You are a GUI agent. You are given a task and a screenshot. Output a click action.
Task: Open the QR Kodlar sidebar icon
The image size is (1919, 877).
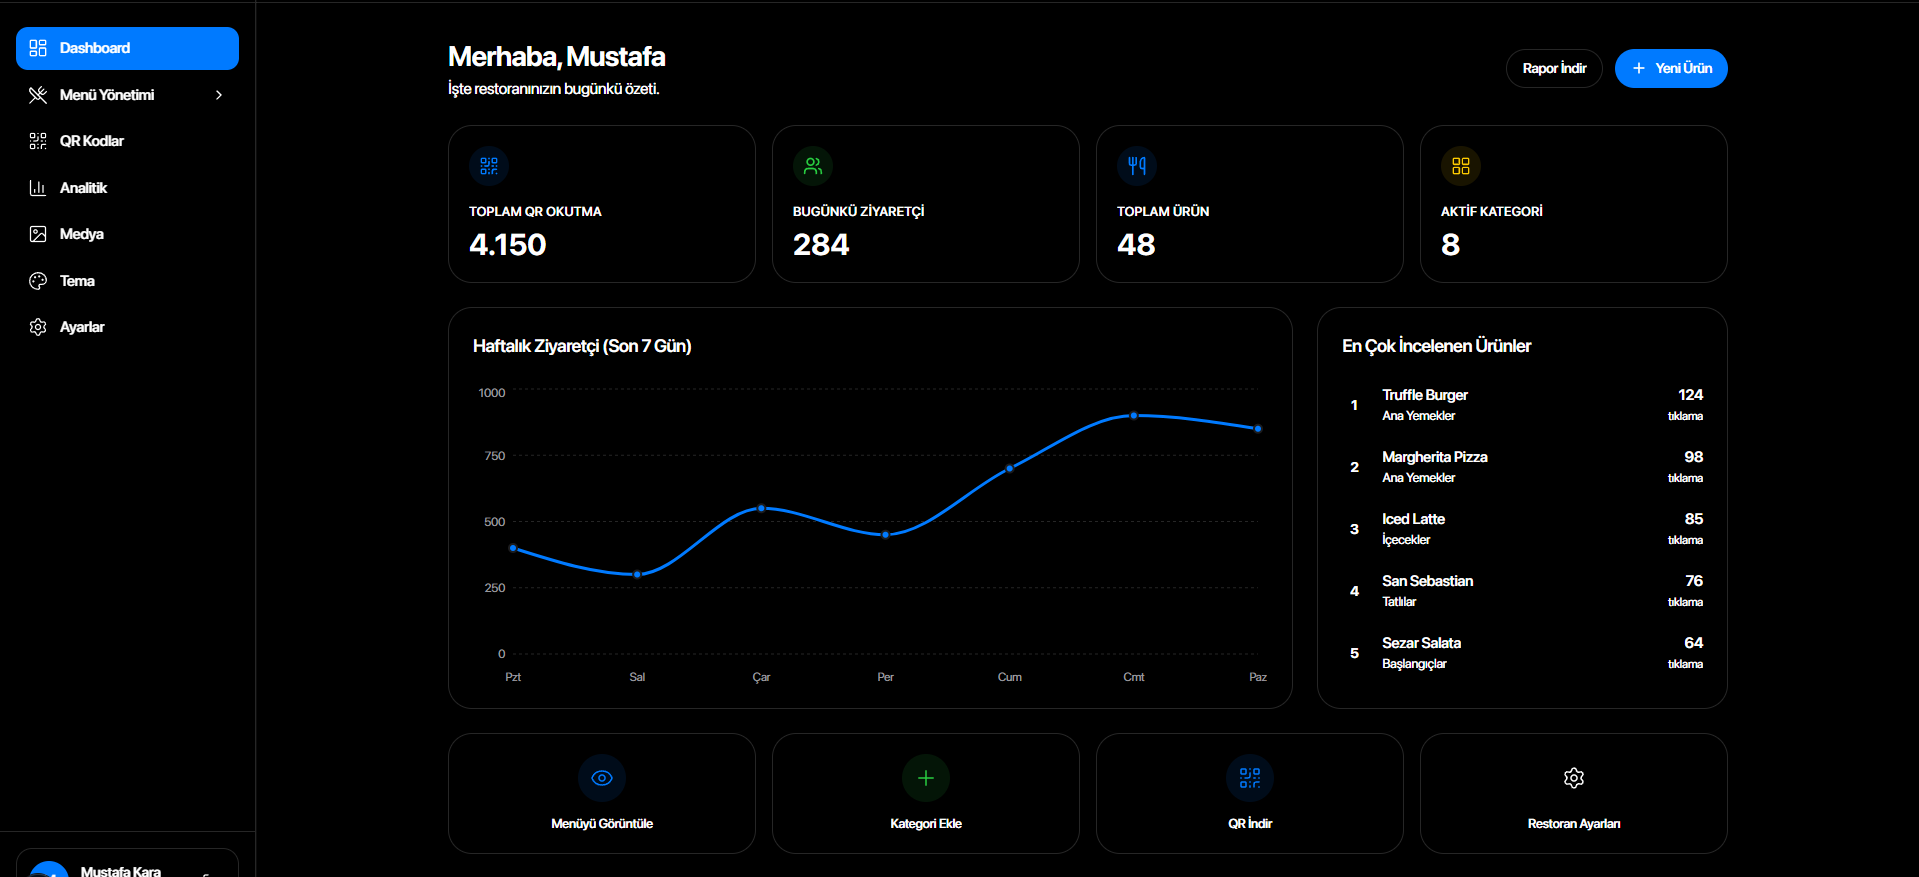[38, 141]
